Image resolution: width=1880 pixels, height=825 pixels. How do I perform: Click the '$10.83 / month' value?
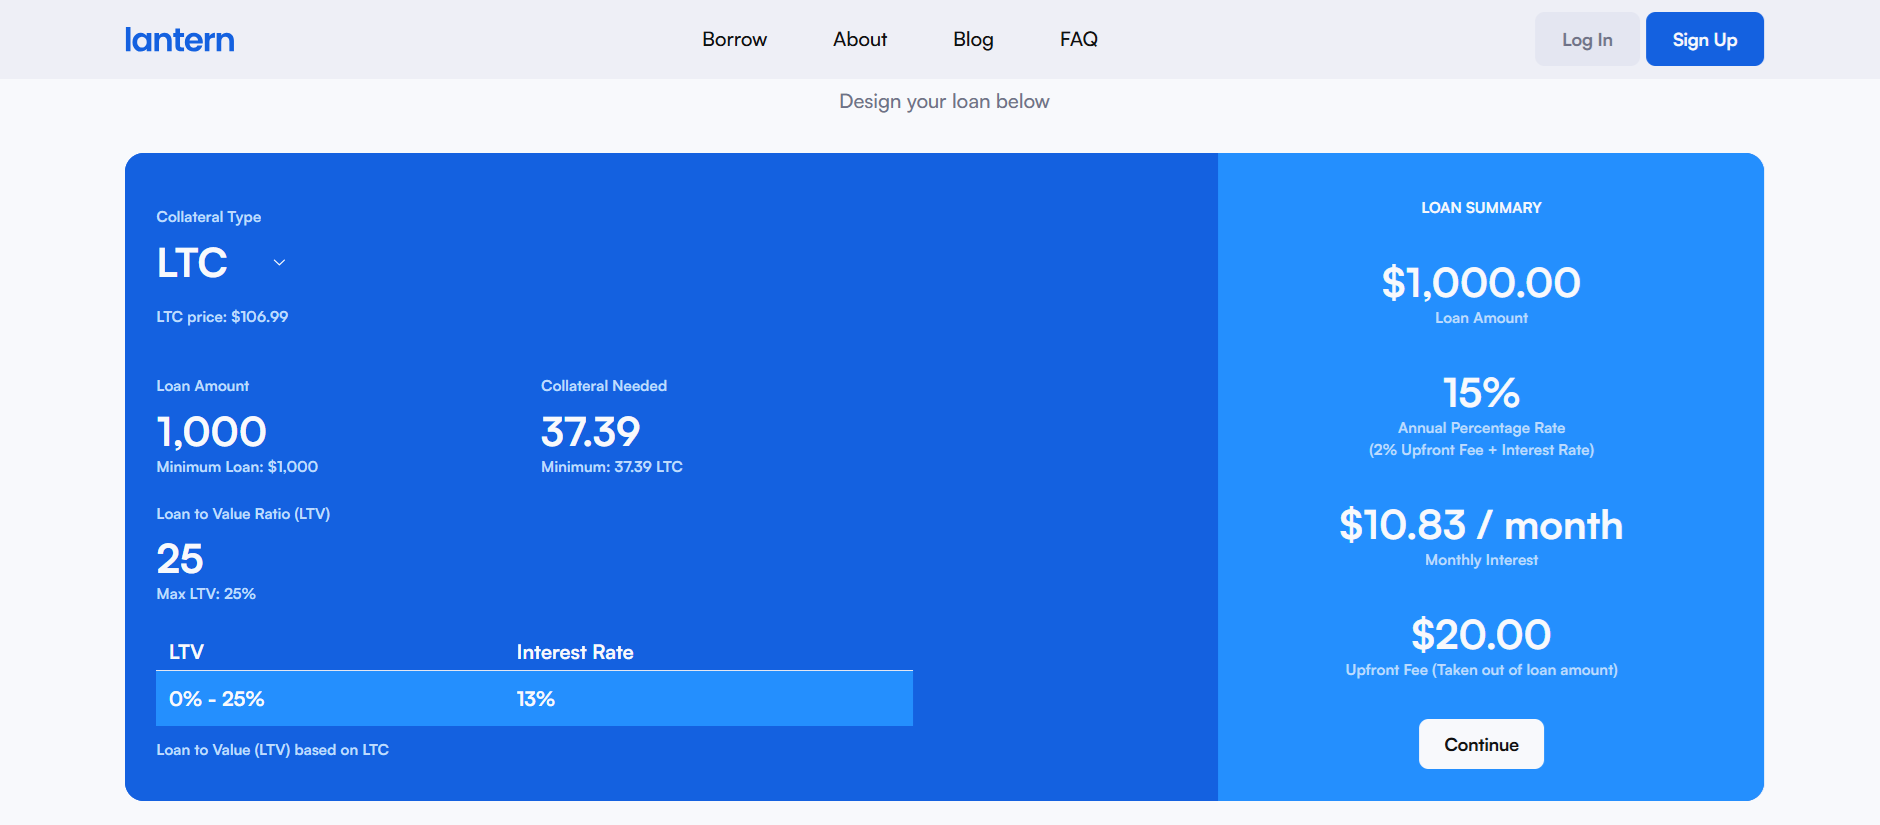click(1481, 525)
